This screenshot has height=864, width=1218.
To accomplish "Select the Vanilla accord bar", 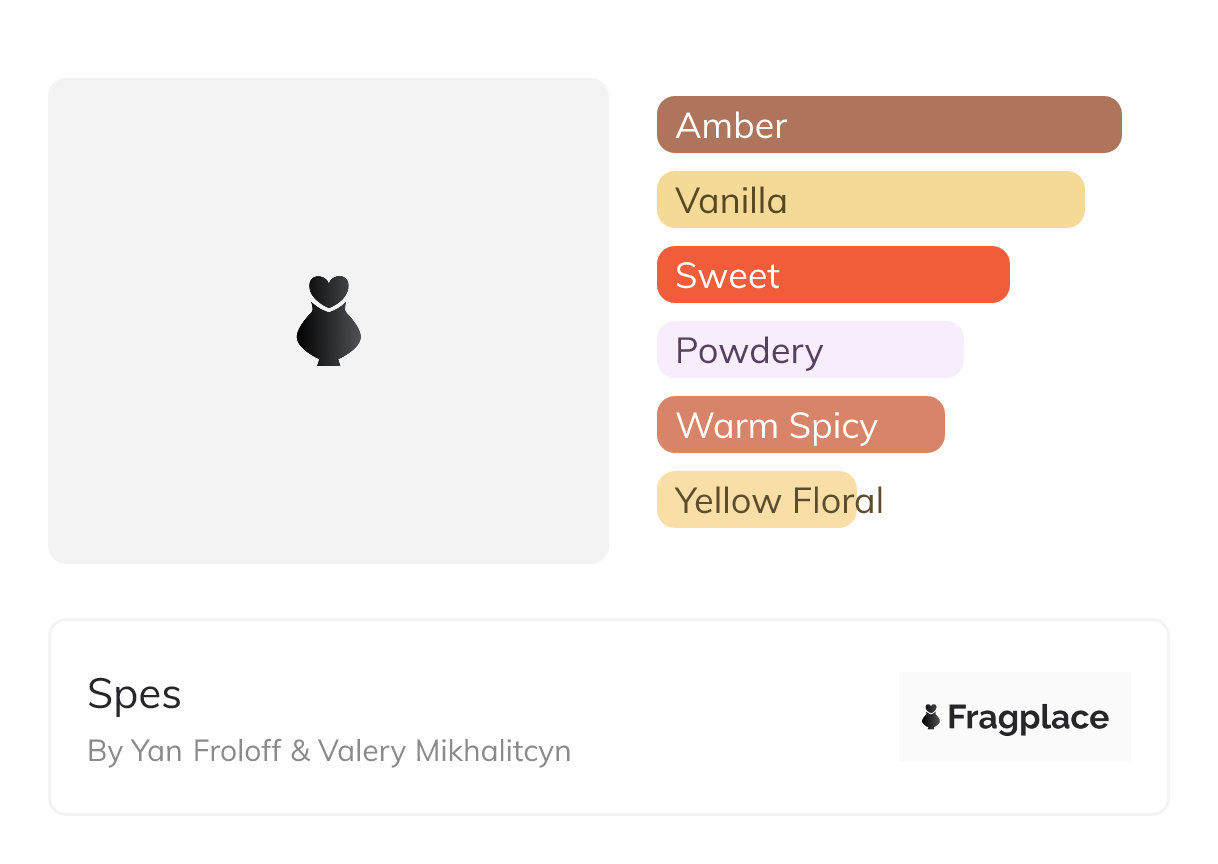I will tap(870, 200).
